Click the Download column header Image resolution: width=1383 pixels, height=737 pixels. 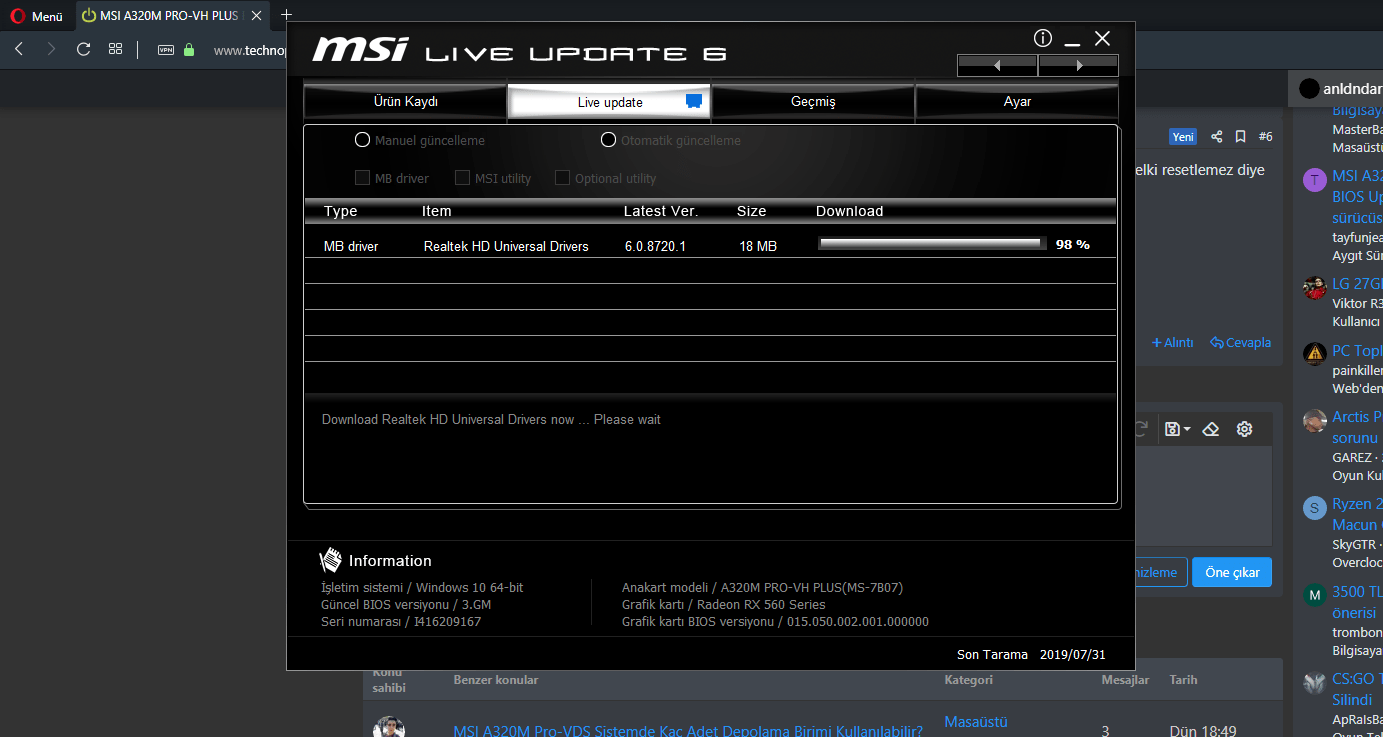click(x=849, y=211)
